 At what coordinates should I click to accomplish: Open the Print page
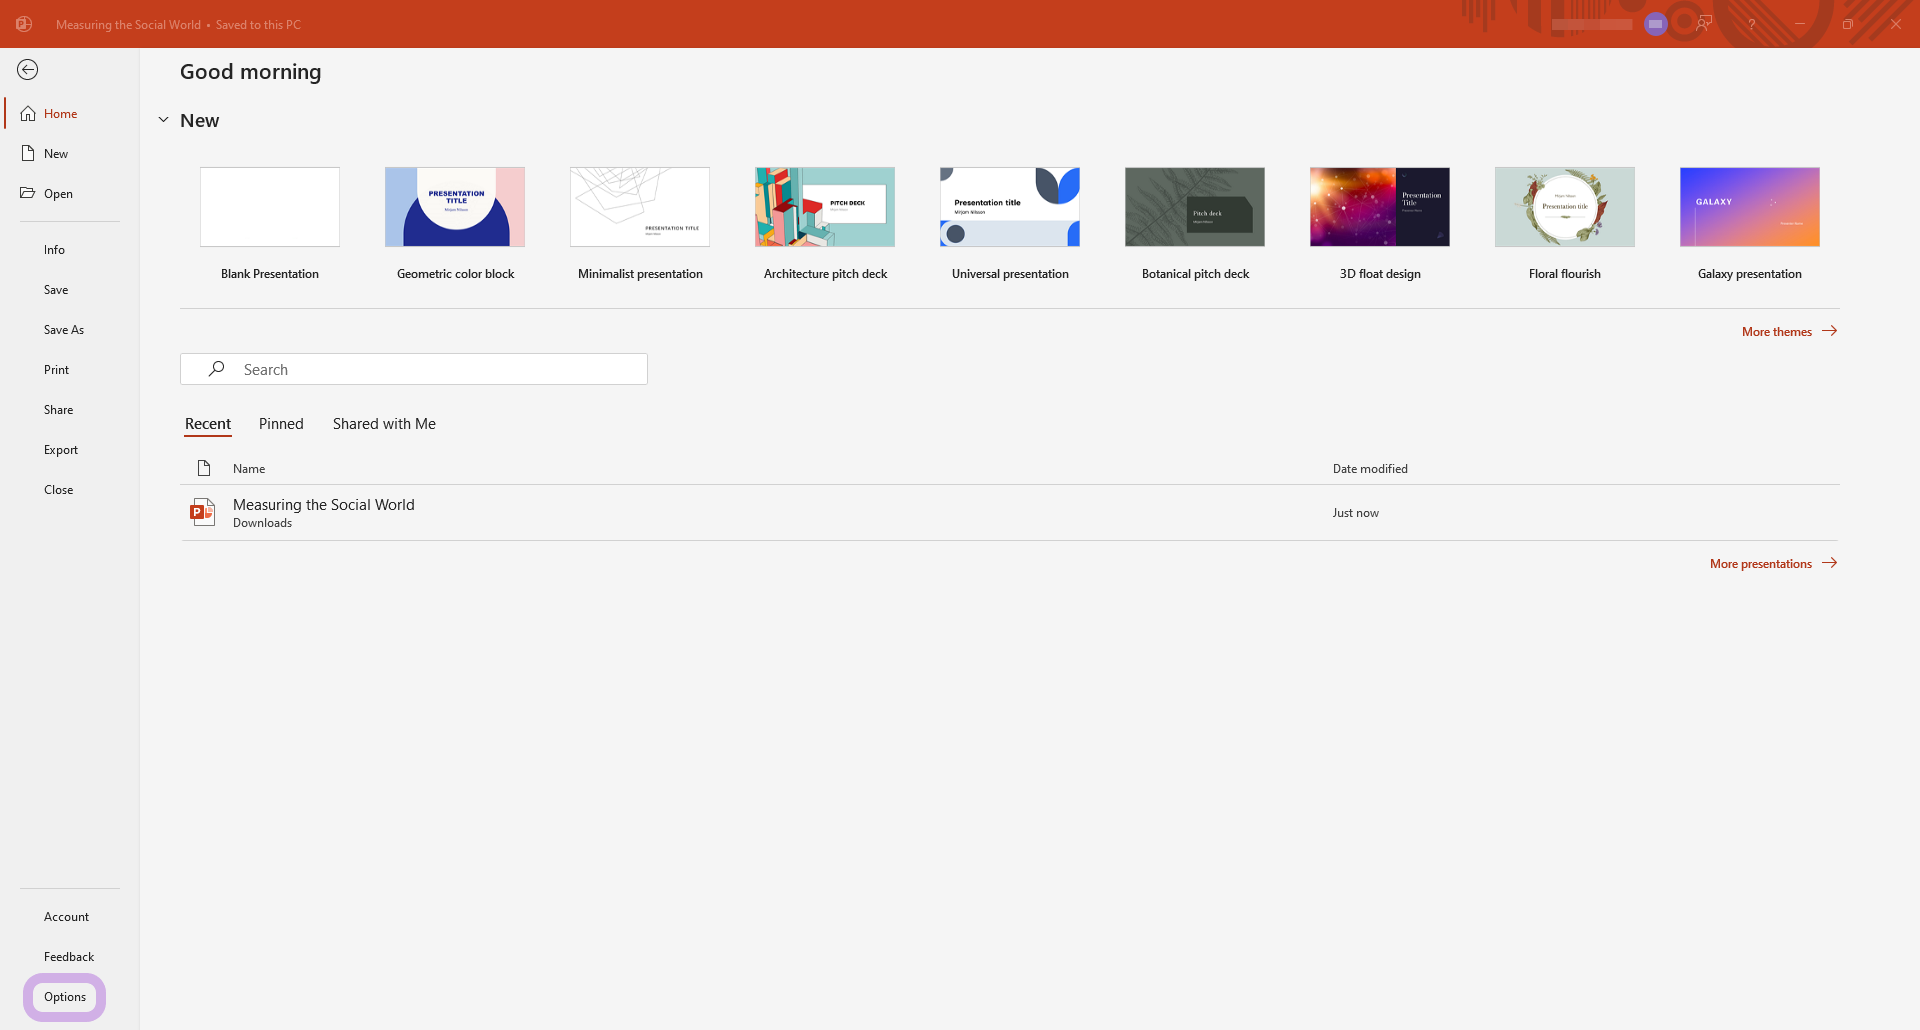[x=70, y=370]
